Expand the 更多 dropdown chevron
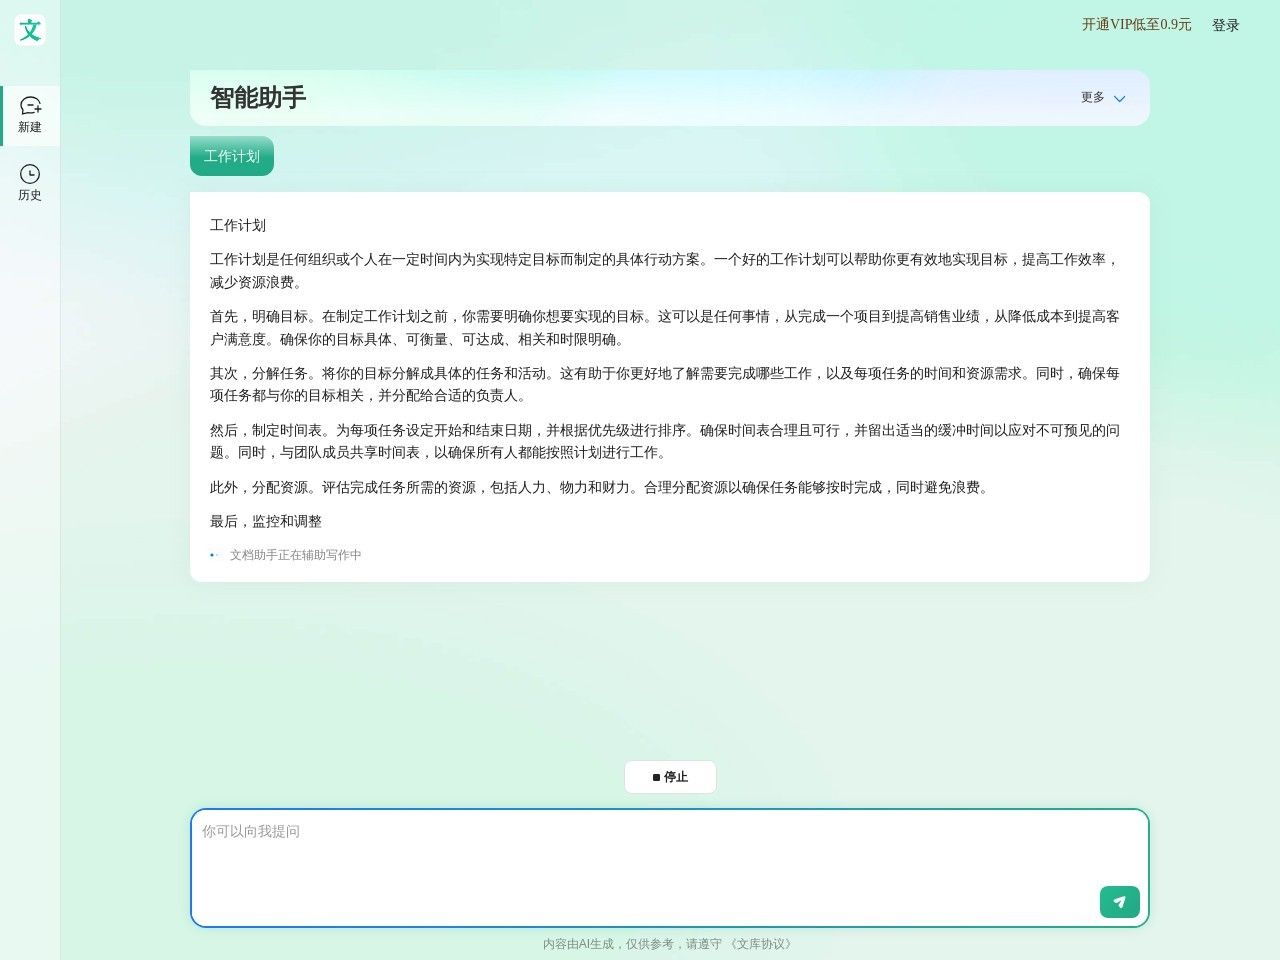 click(1119, 98)
